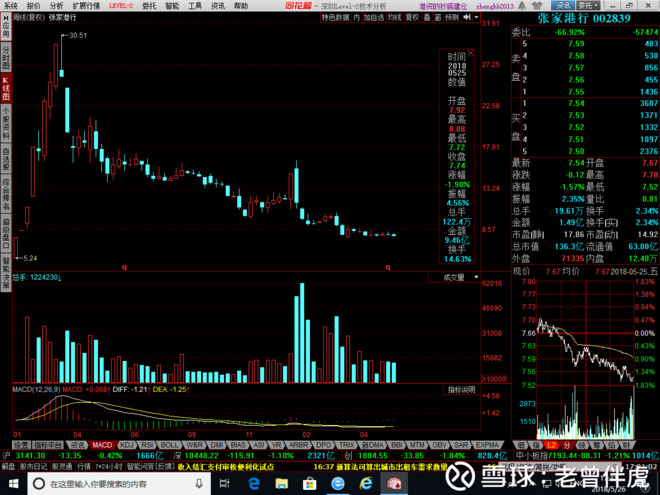Image resolution: width=660 pixels, height=495 pixels.
Task: Click the 设置 indicator settings button
Action: pos(21,445)
